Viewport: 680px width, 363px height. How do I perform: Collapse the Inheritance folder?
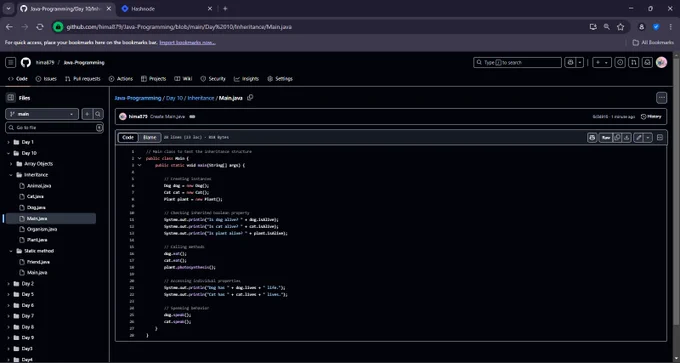(x=11, y=175)
